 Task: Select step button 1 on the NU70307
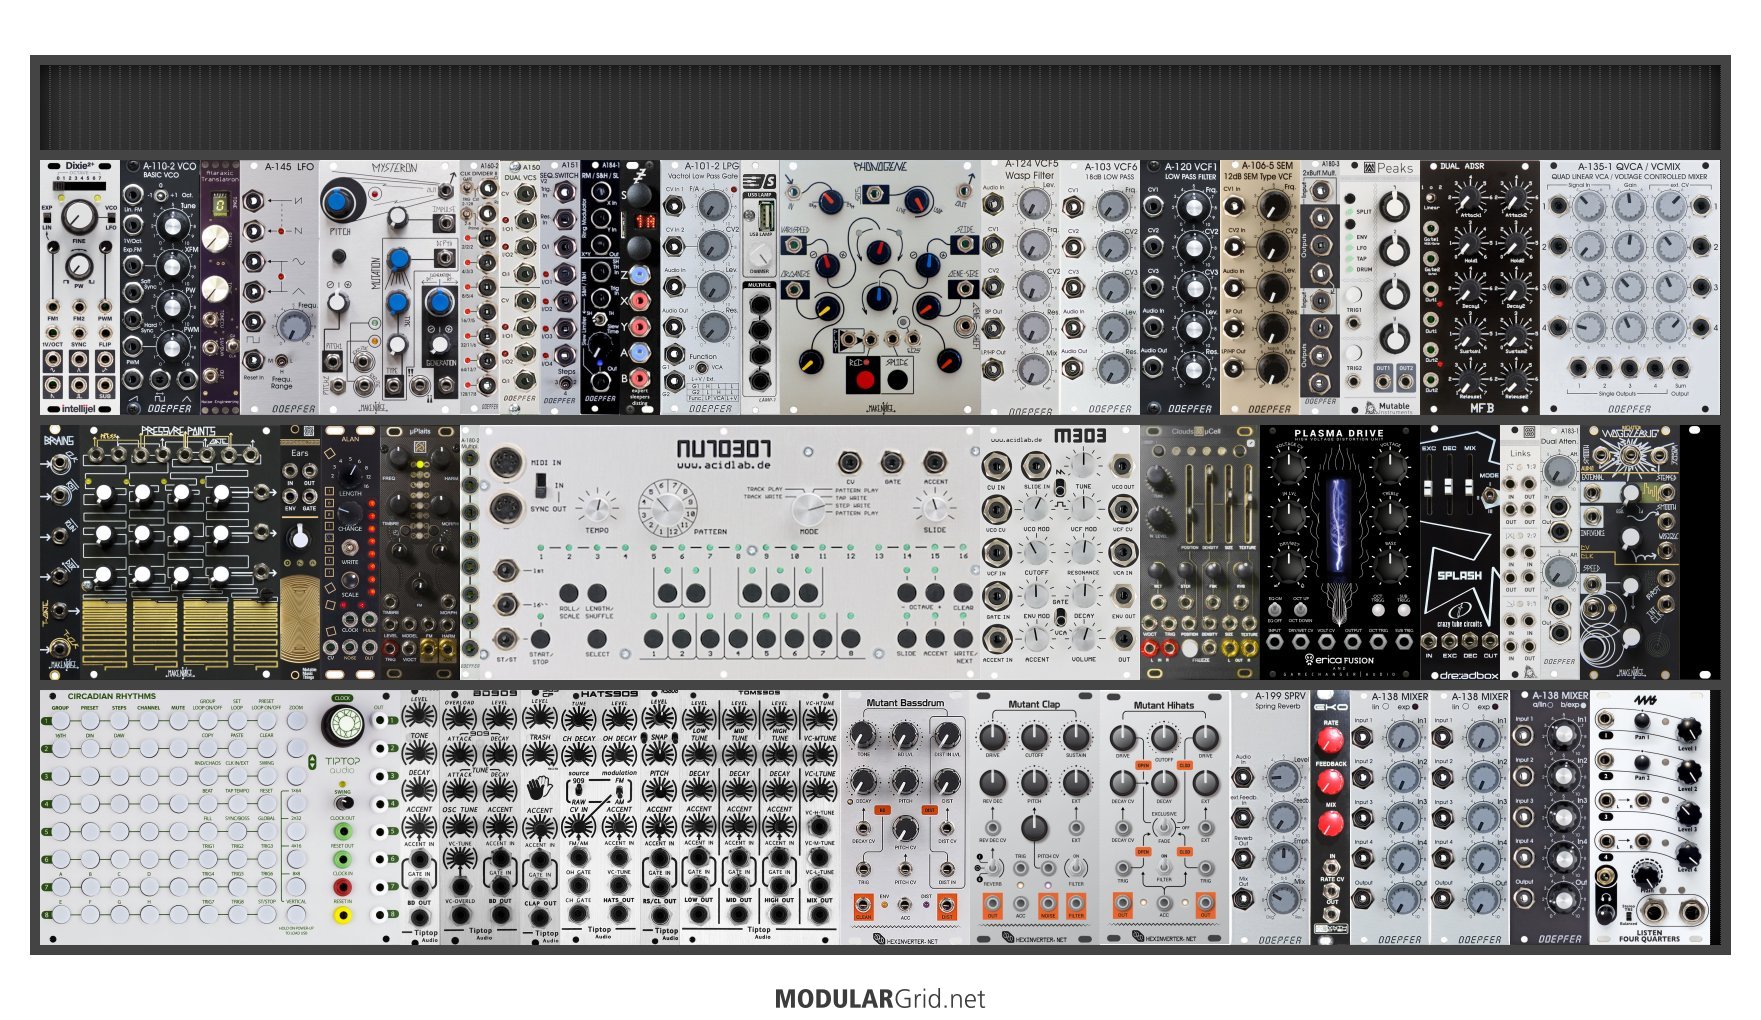click(x=654, y=638)
